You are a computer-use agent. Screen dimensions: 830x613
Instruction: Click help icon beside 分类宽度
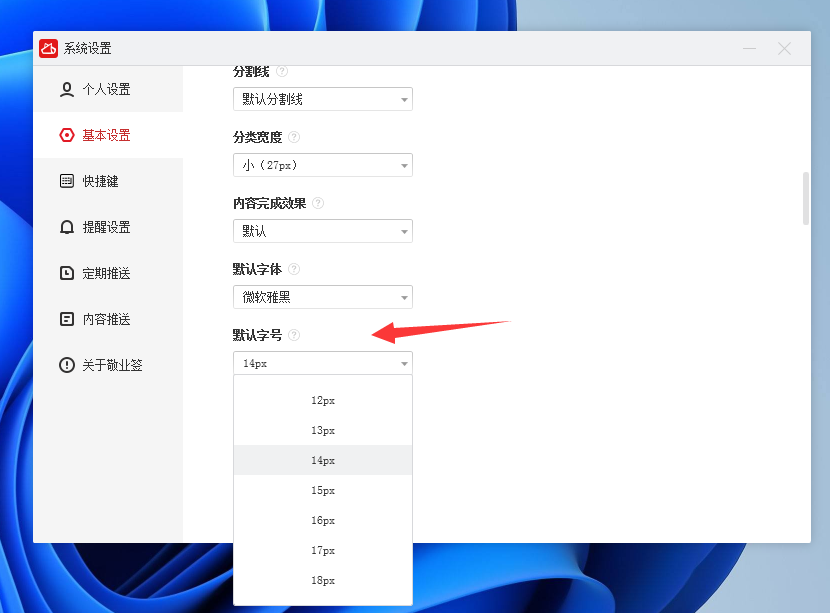[x=294, y=137]
